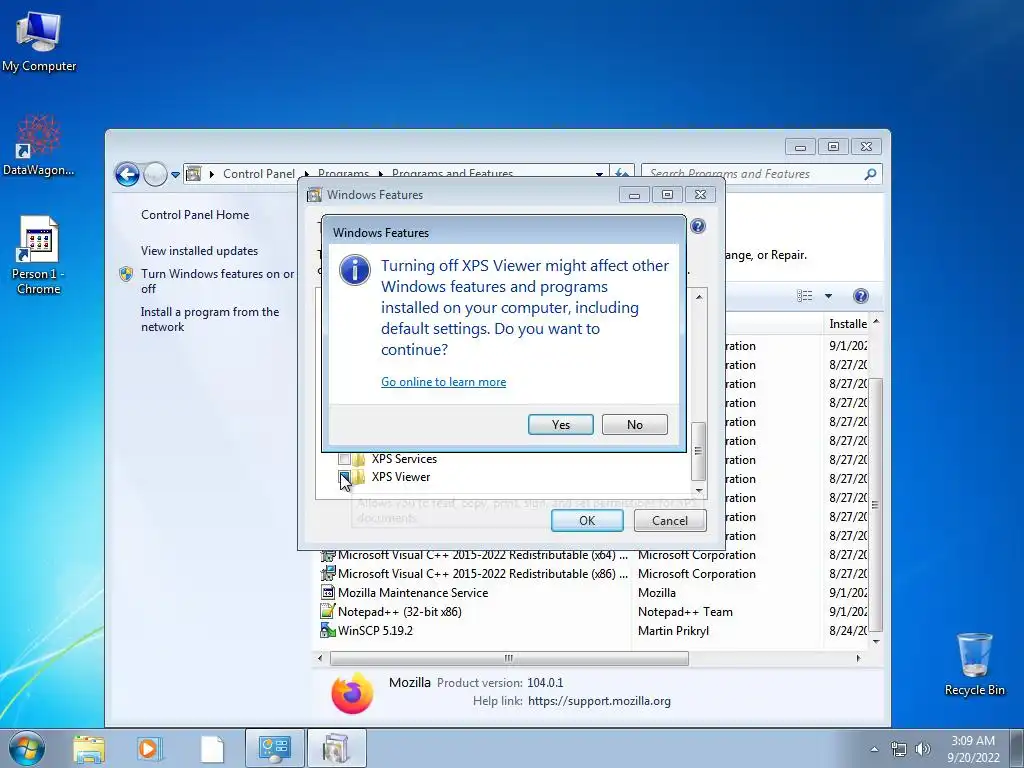
Task: Select the Recycle Bin desktop icon
Action: (x=974, y=664)
